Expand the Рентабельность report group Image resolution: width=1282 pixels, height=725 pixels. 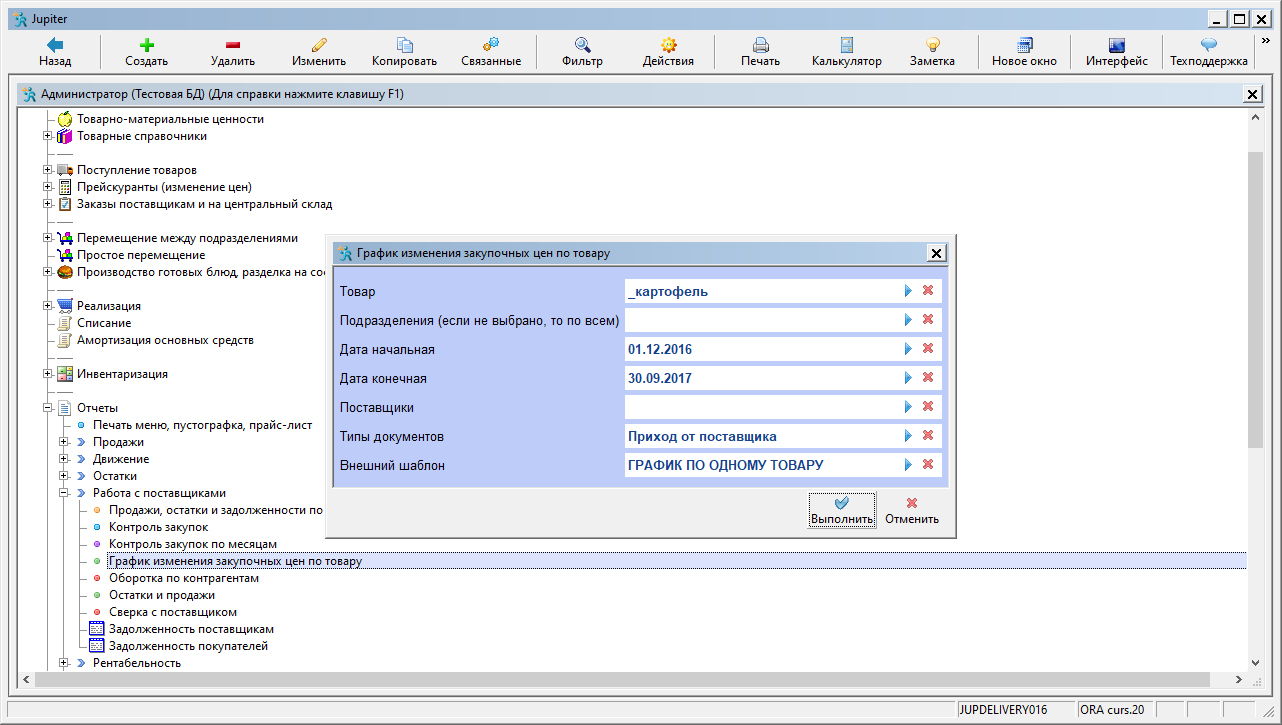click(x=64, y=663)
